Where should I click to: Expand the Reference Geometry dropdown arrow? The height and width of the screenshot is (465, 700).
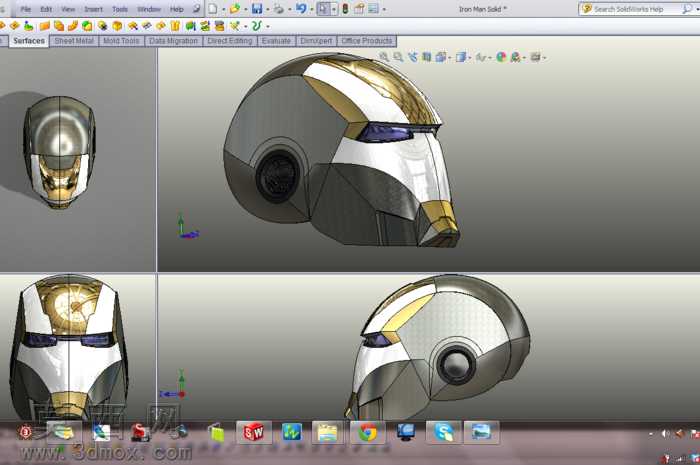coord(246,27)
